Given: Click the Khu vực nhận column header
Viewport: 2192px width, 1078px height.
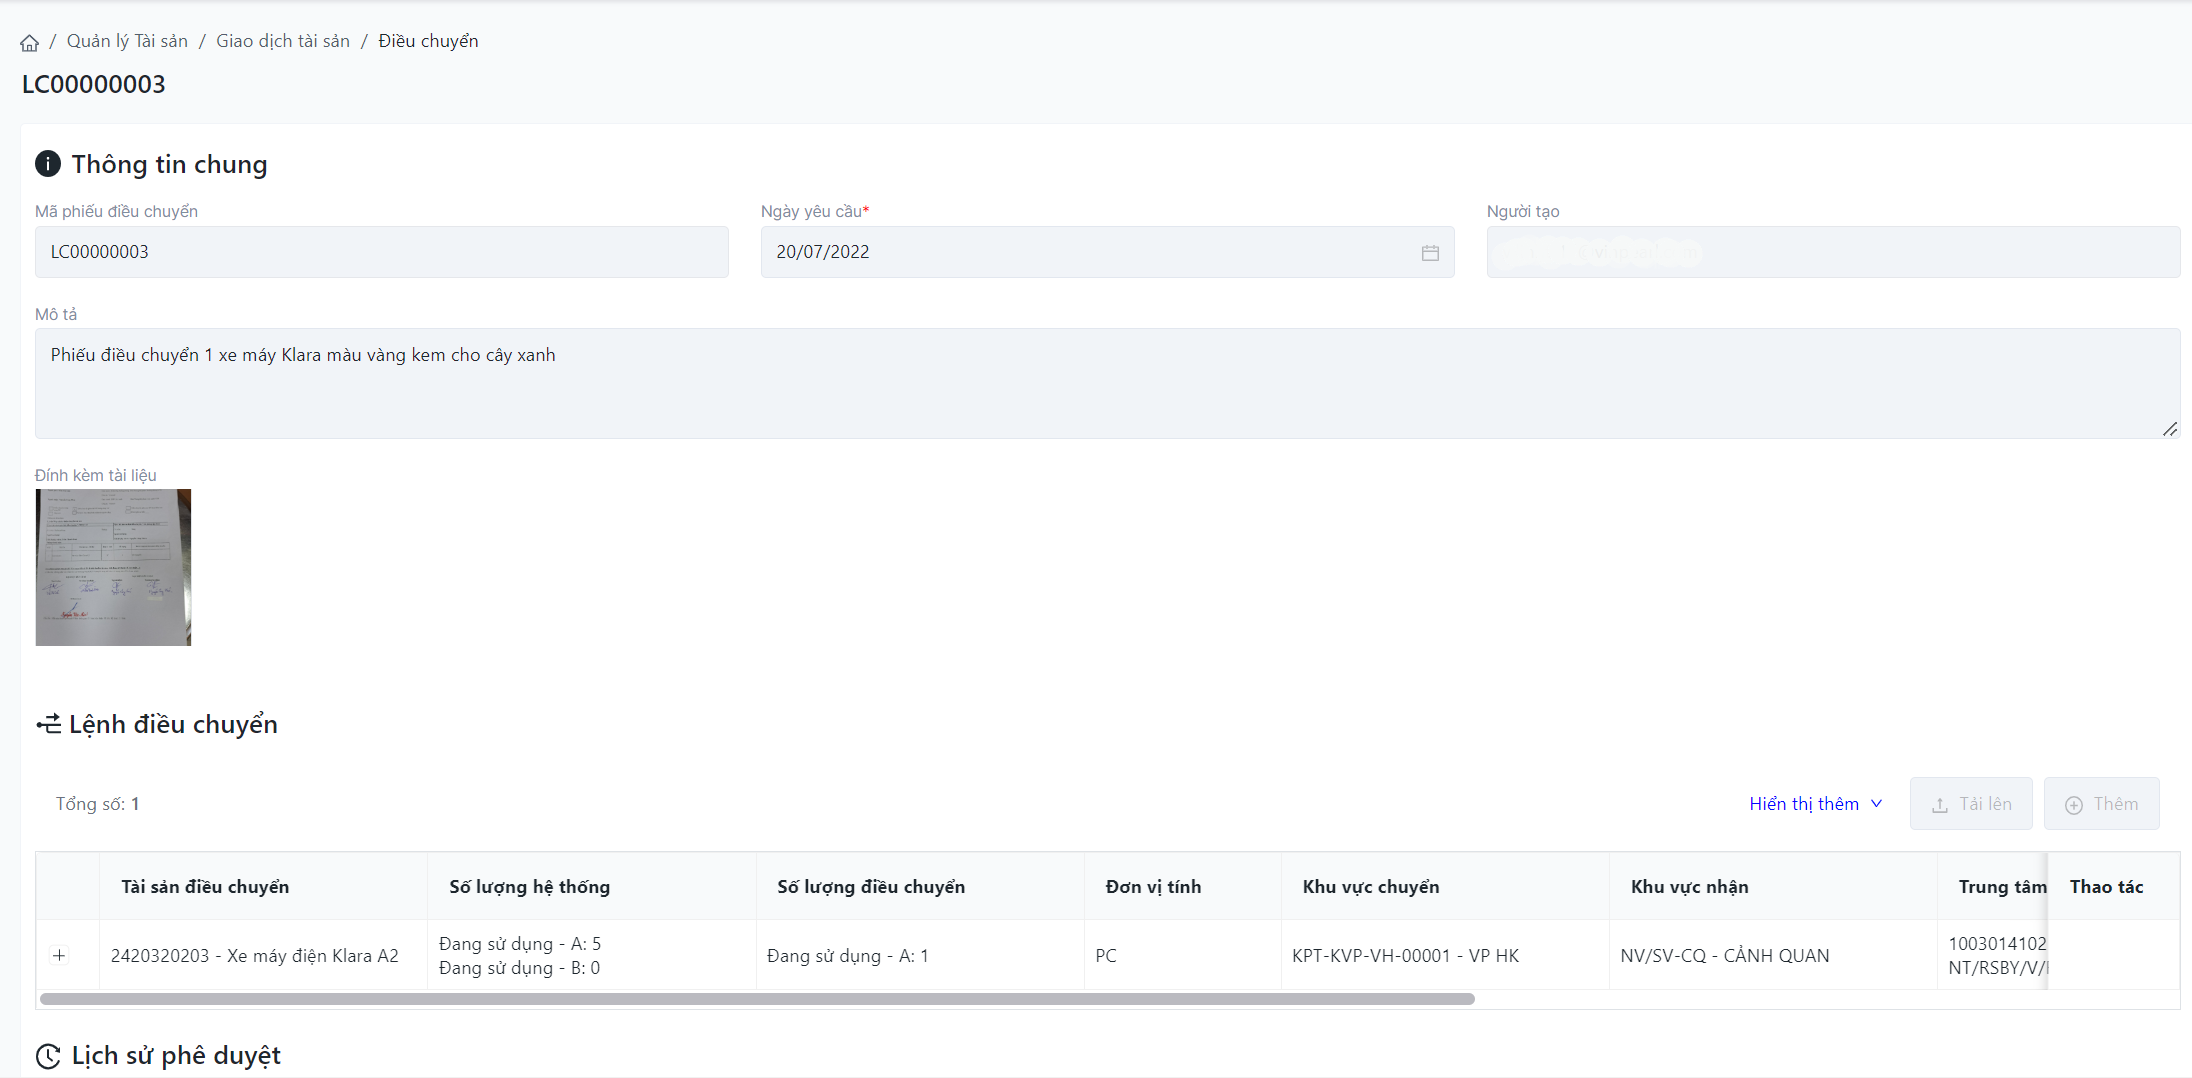Looking at the screenshot, I should pyautogui.click(x=1689, y=887).
